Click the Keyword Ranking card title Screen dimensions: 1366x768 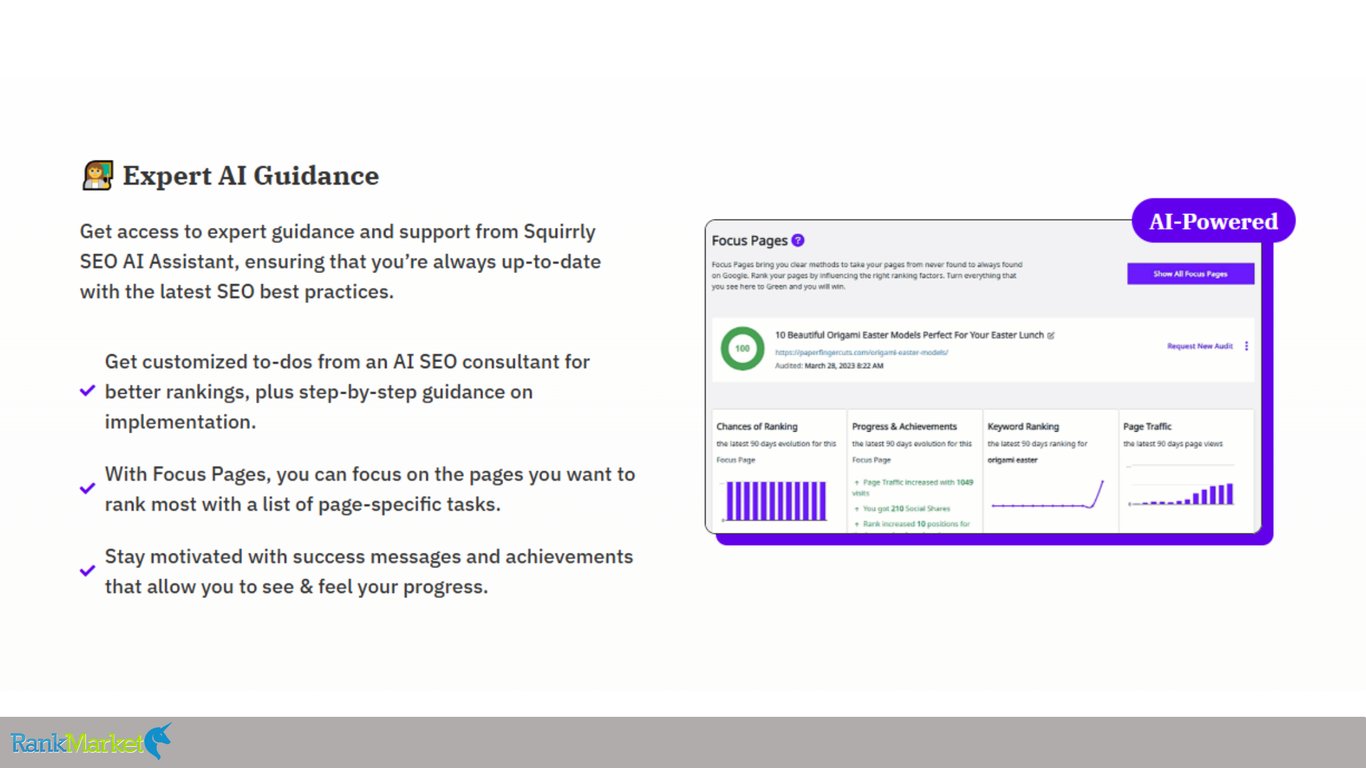pos(1023,426)
